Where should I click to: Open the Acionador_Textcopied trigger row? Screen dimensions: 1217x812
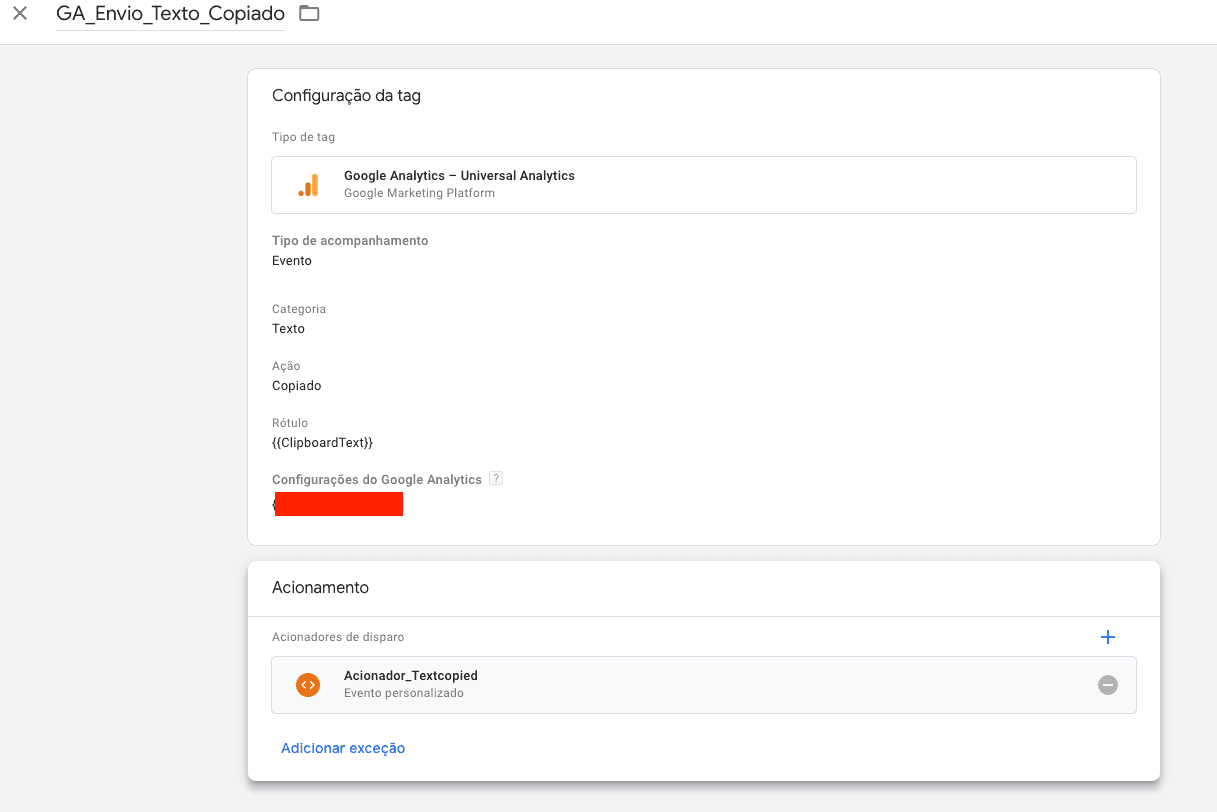coord(704,685)
